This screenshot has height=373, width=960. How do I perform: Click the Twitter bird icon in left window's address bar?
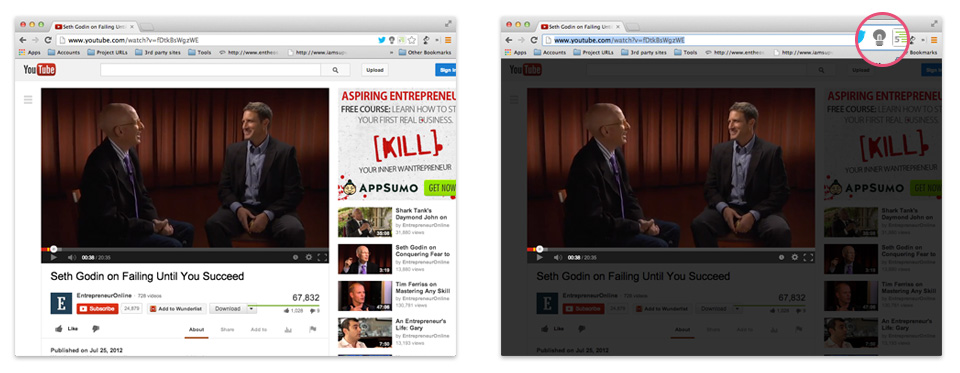382,40
